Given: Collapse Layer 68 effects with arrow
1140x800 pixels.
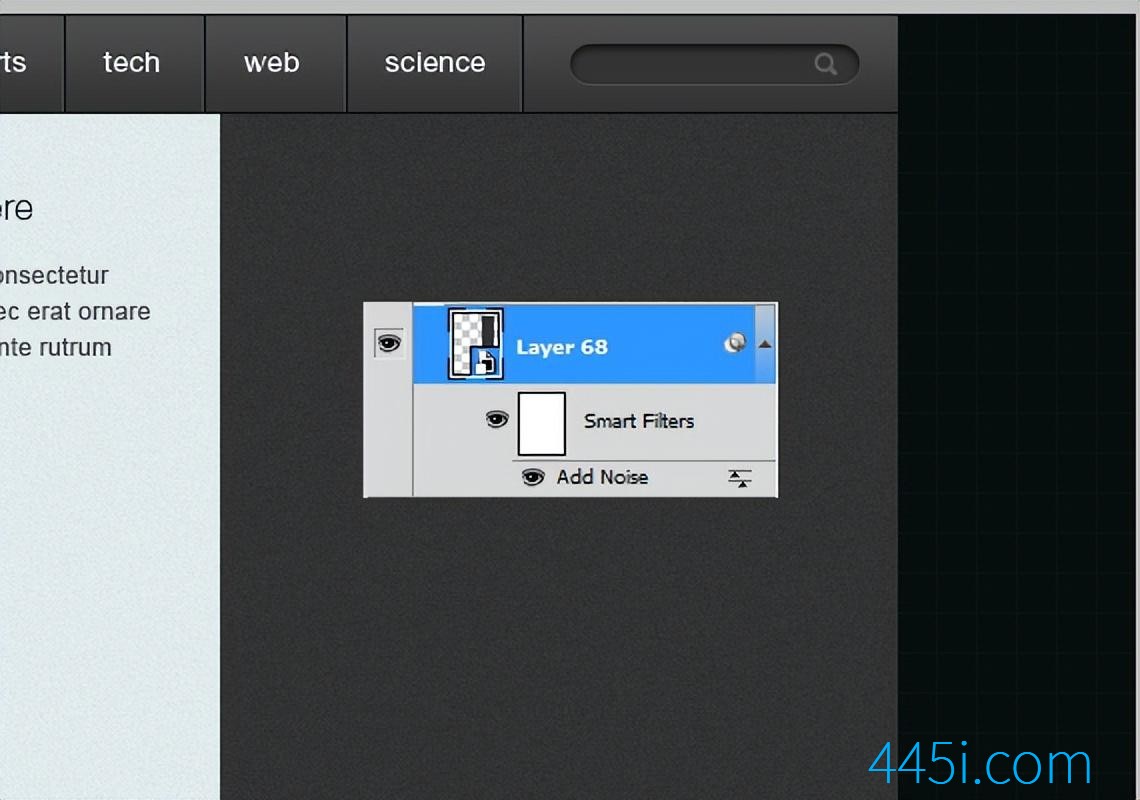Looking at the screenshot, I should pyautogui.click(x=765, y=345).
